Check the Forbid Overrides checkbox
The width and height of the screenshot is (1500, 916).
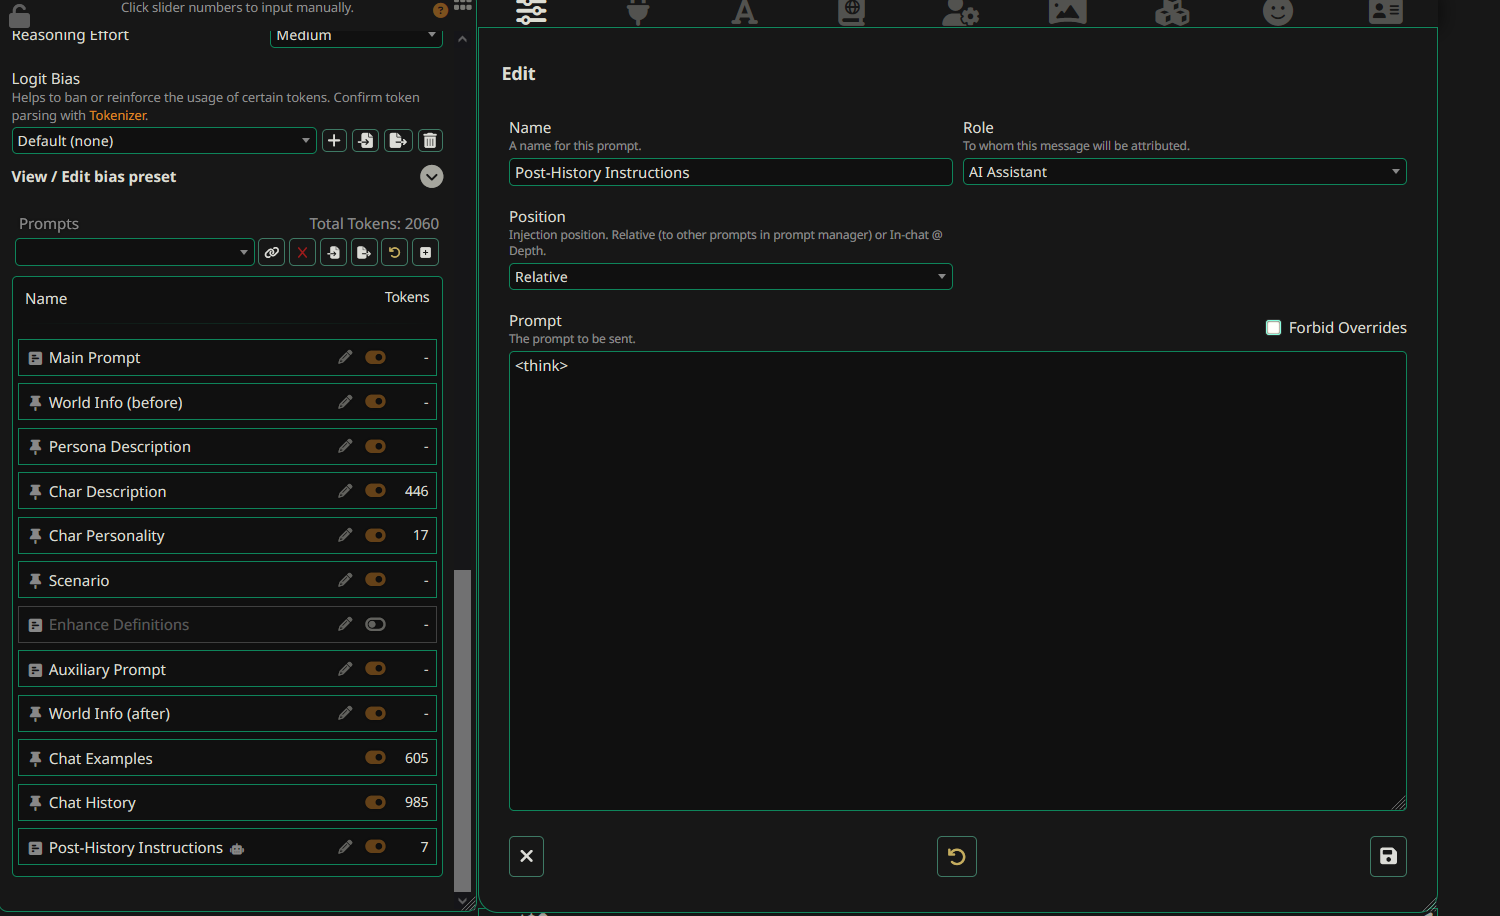coord(1273,327)
